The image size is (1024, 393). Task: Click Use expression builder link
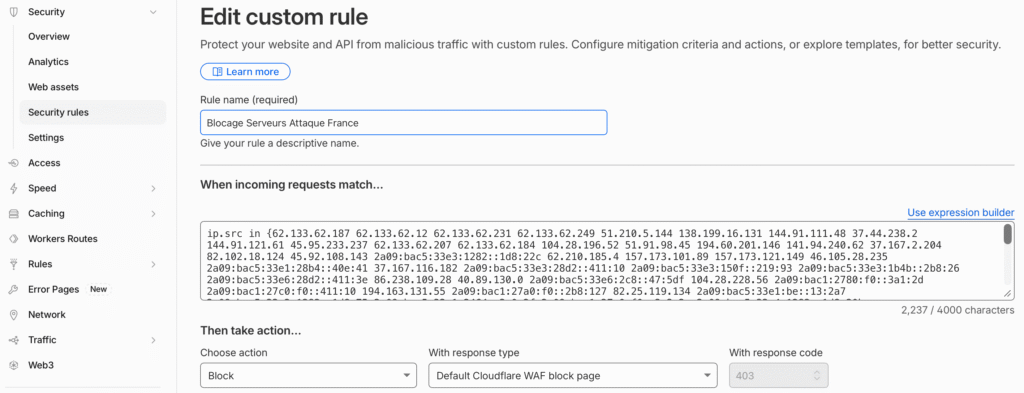(961, 213)
